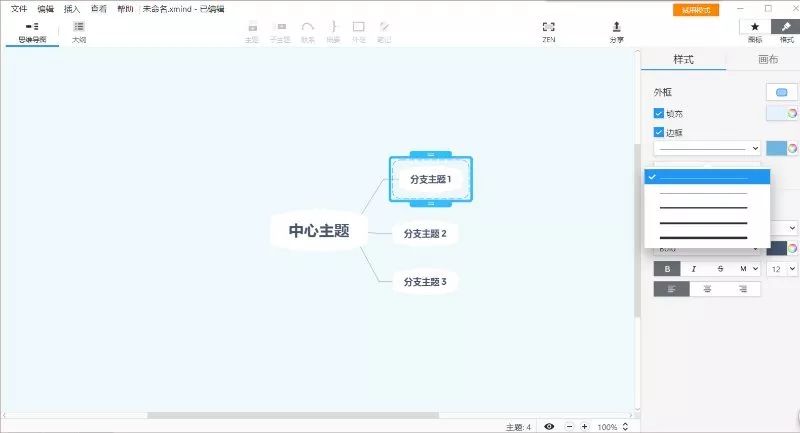The height and width of the screenshot is (433, 800).
Task: Select branch topic 分支主题 2
Action: [425, 234]
